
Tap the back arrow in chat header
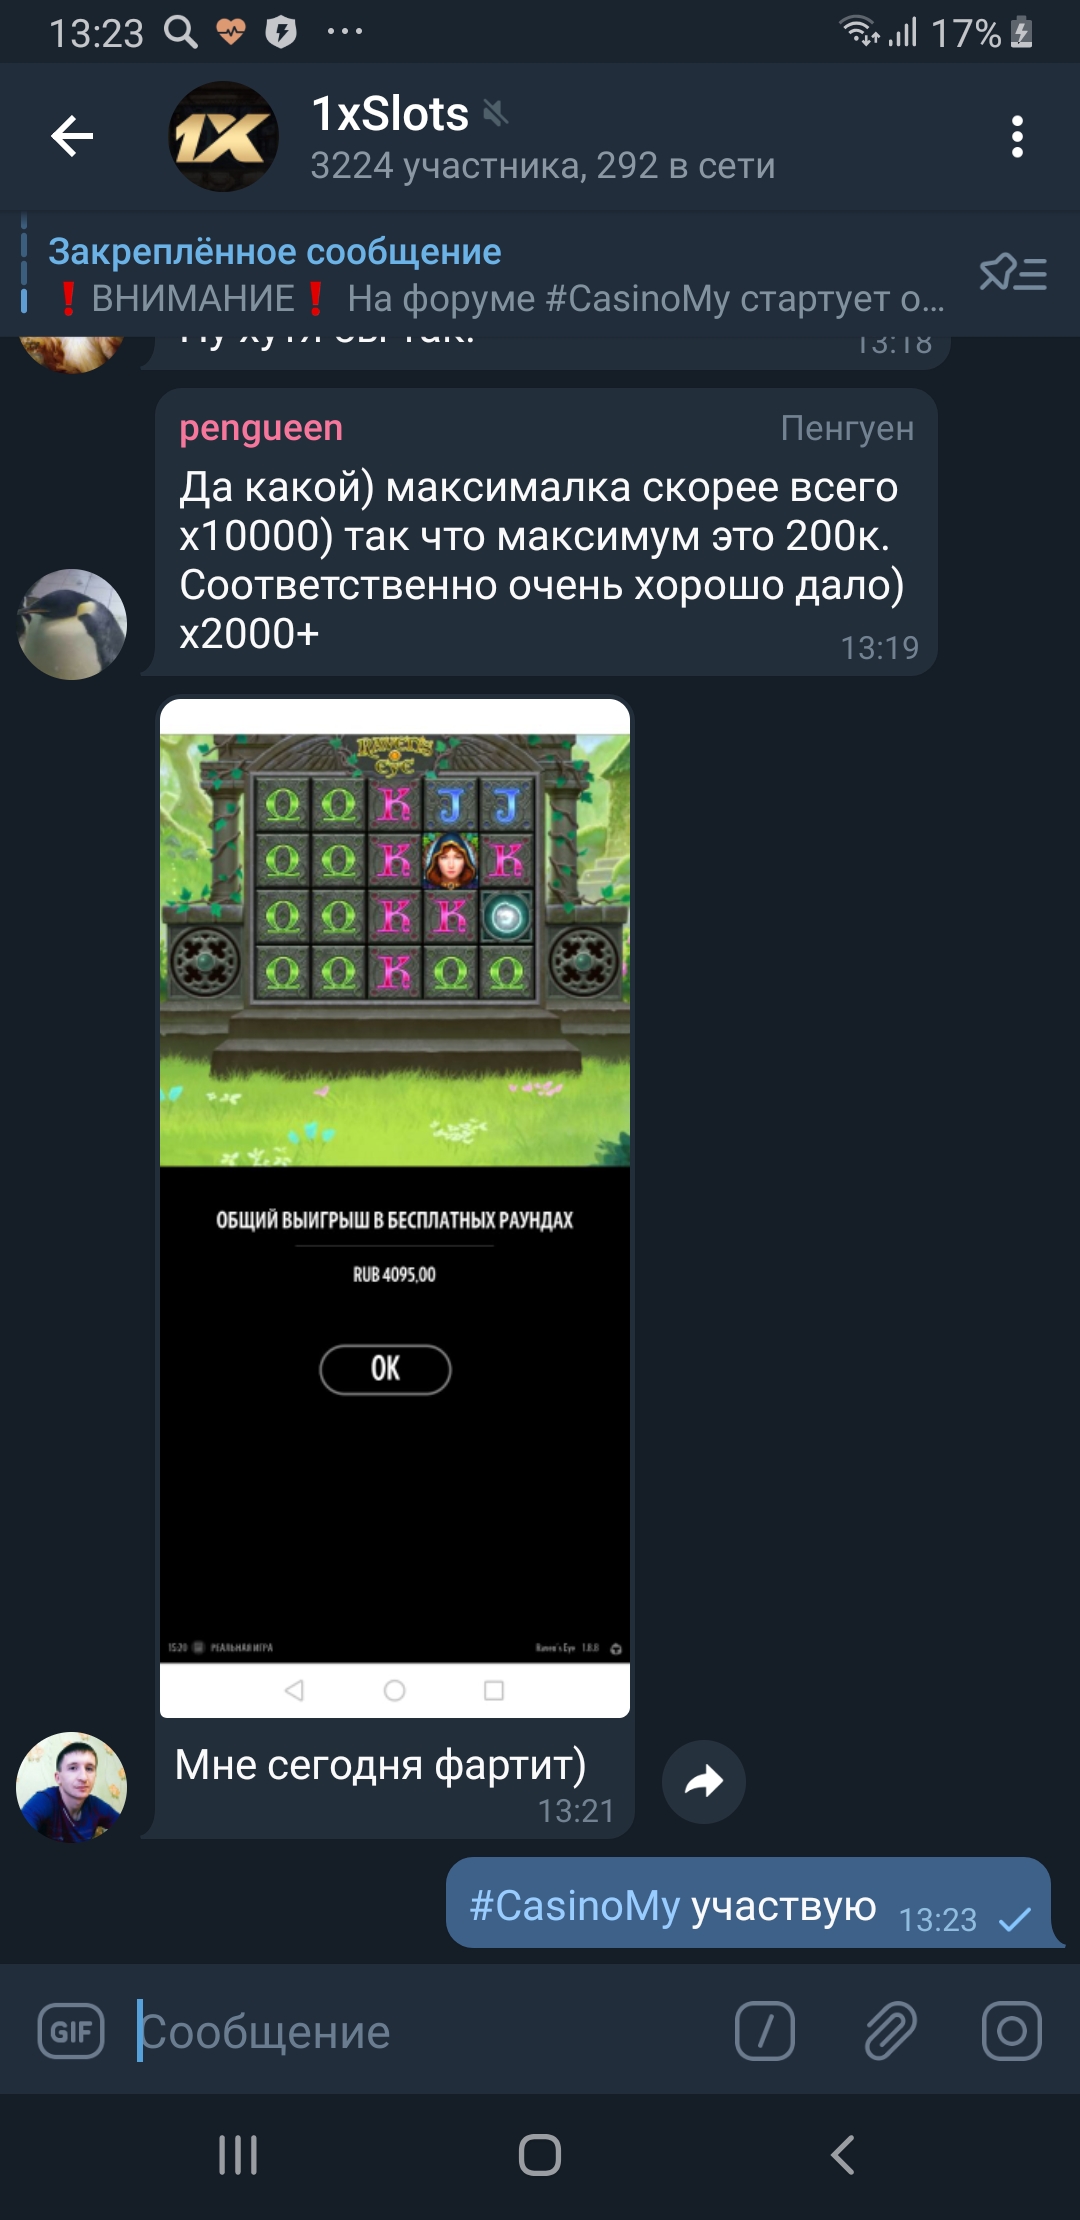72,136
